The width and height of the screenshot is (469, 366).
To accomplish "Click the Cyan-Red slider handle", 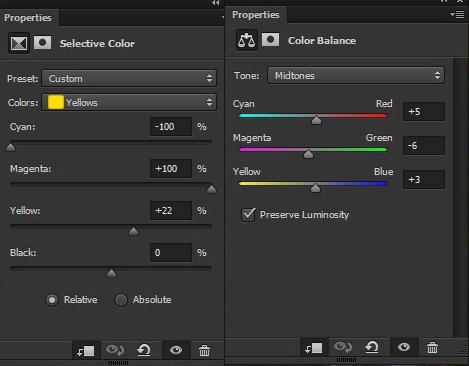I will click(x=316, y=120).
